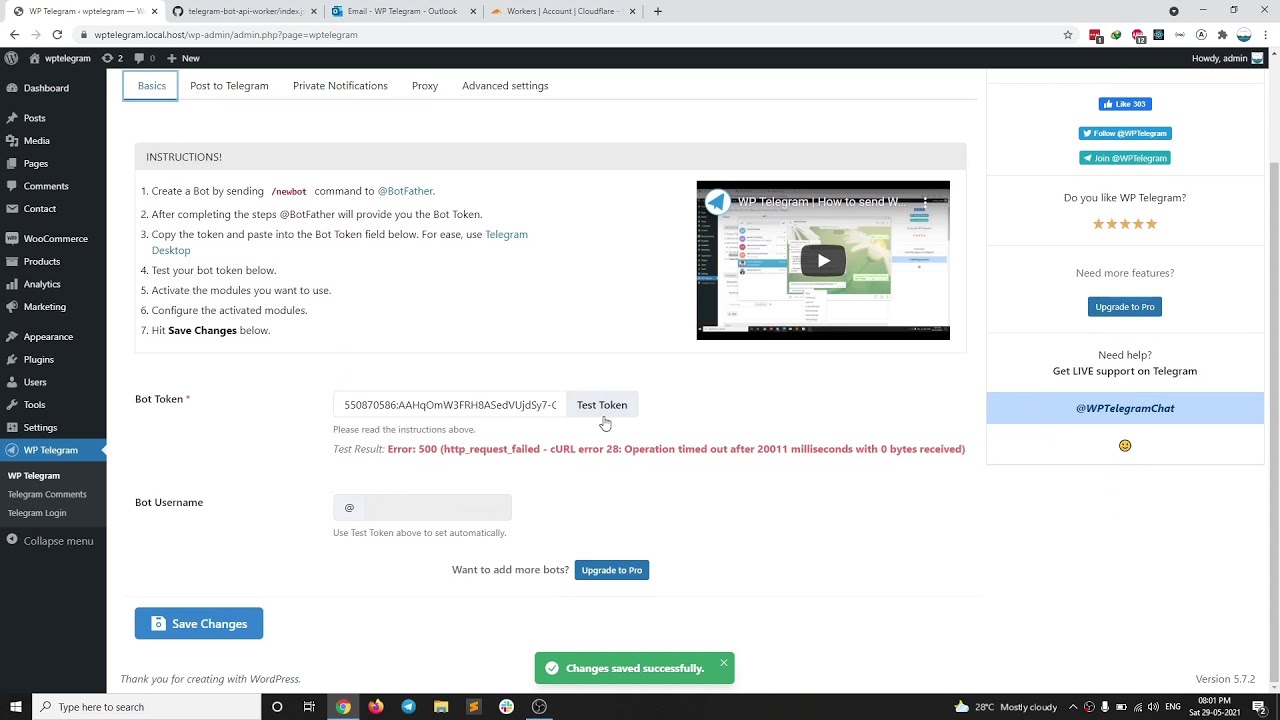Click the Bot Token input field
Screen dimensions: 1280x720
pyautogui.click(x=450, y=405)
